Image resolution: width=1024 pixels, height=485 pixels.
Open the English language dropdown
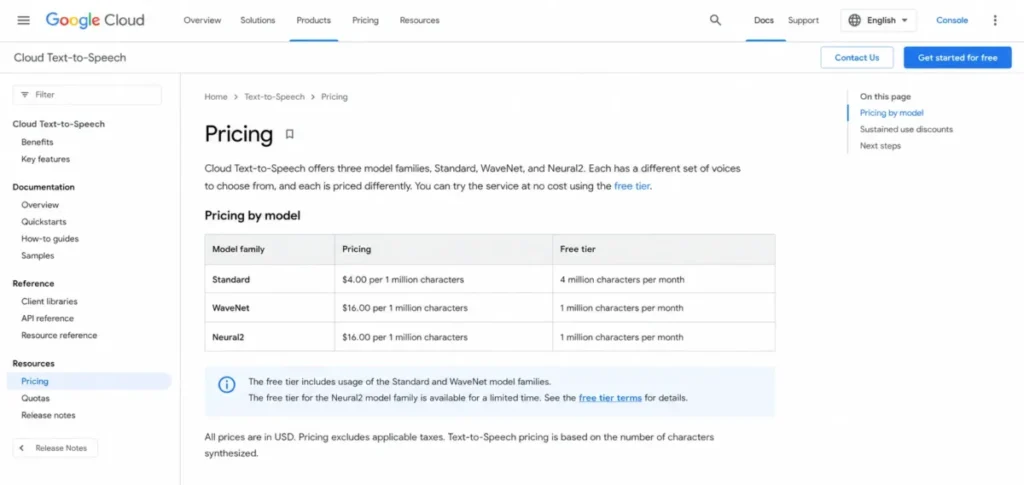(878, 20)
